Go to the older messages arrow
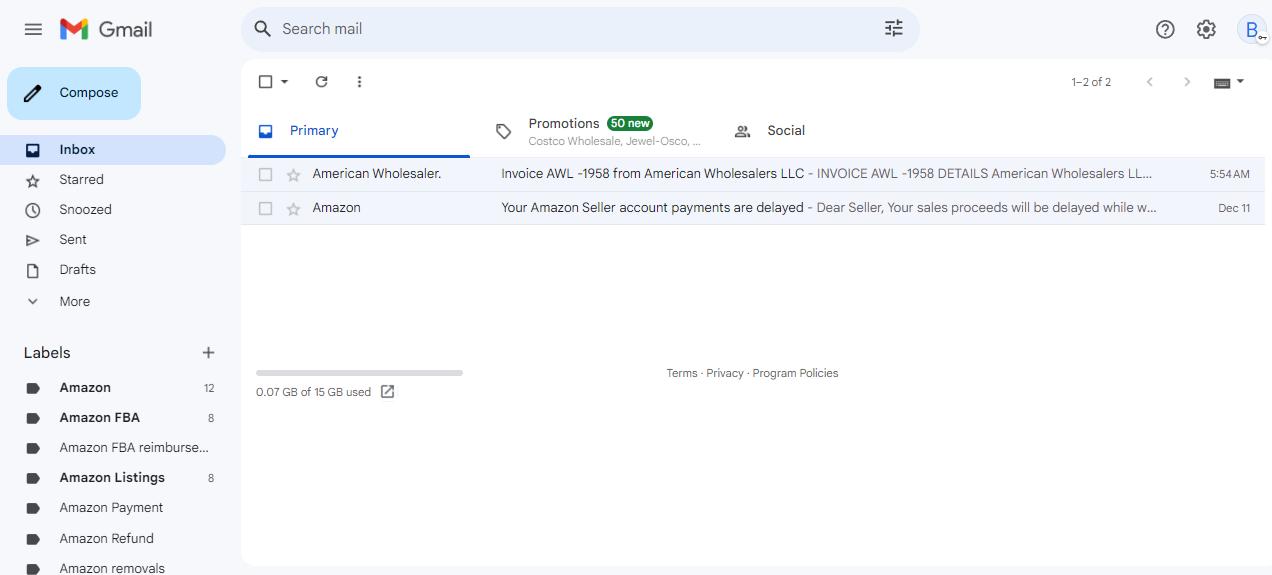Screen dimensions: 1272x575 click(x=1187, y=82)
